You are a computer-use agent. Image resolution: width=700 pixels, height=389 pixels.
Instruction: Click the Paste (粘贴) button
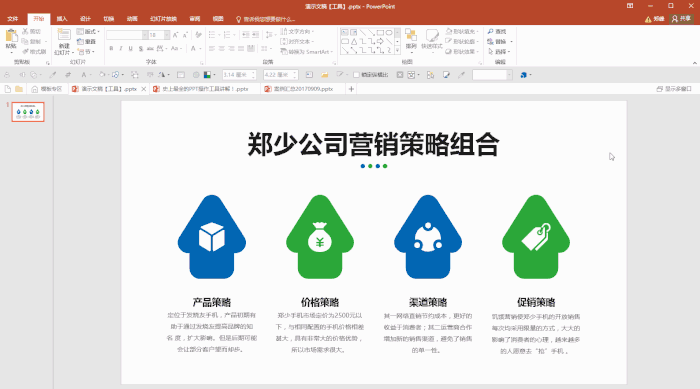pos(11,40)
